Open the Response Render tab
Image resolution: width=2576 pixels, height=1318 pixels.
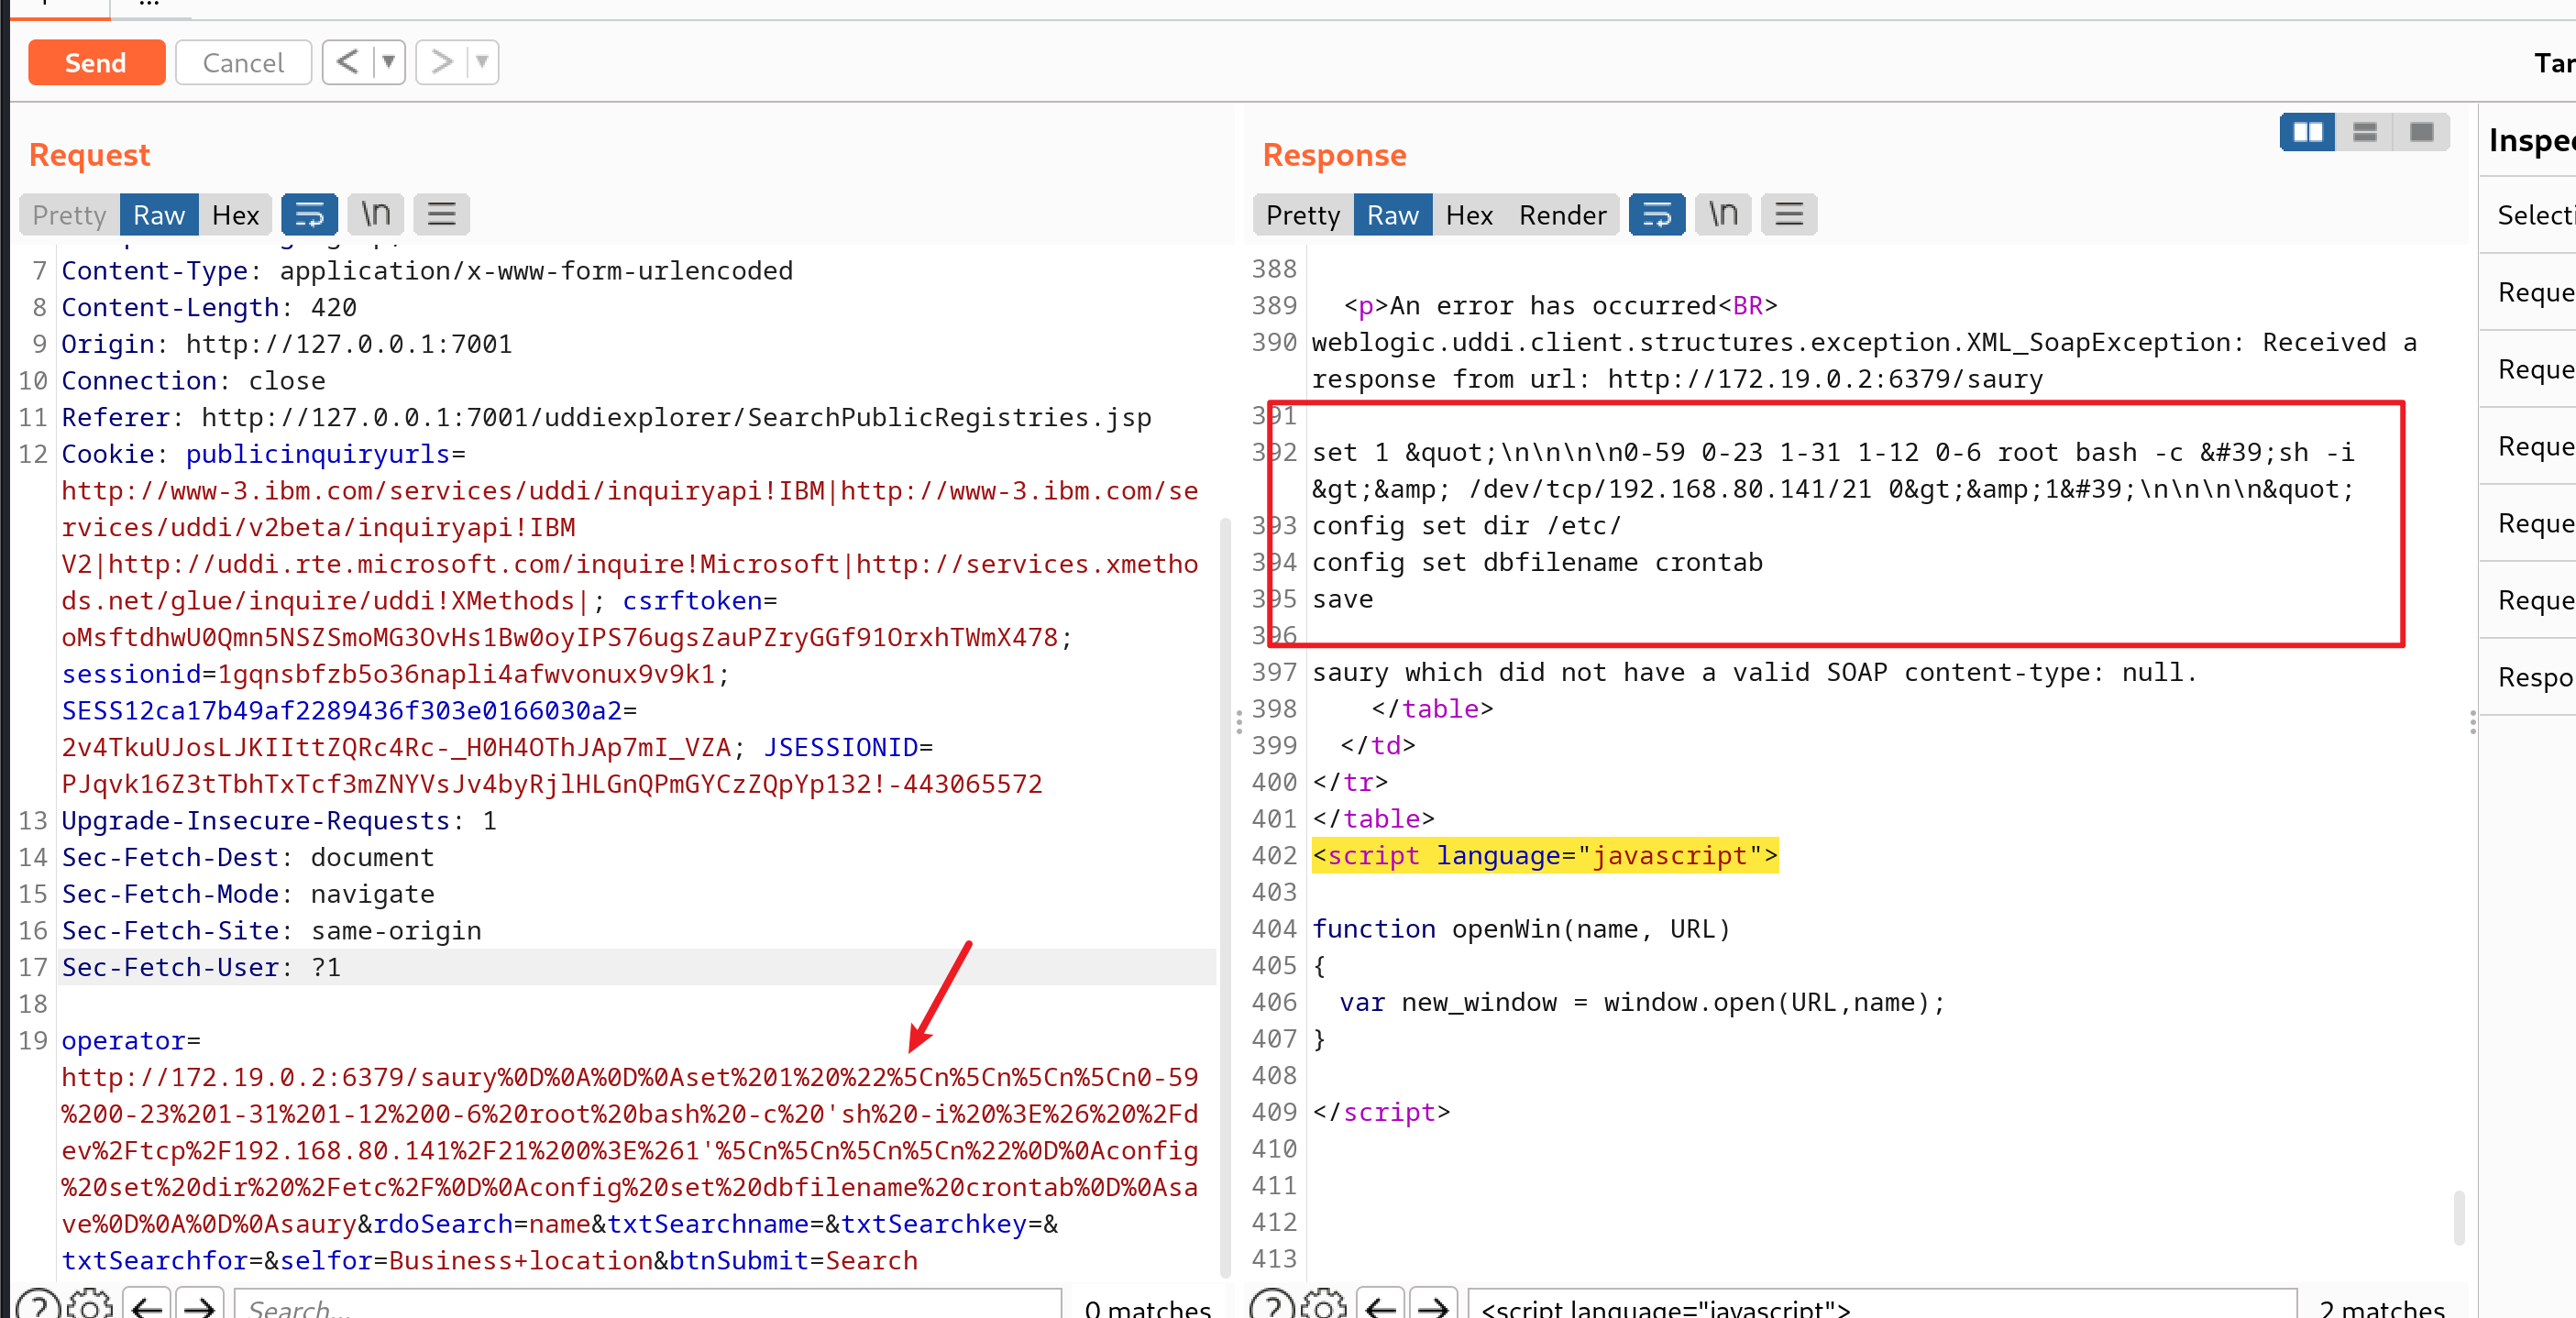pyautogui.click(x=1562, y=215)
